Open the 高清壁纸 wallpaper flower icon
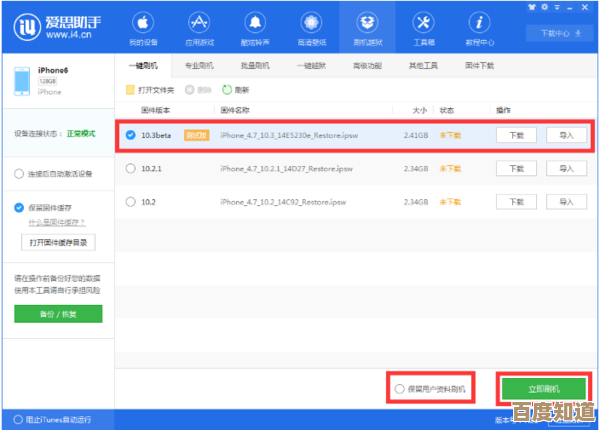Viewport: 600px width, 430px height. click(x=310, y=23)
